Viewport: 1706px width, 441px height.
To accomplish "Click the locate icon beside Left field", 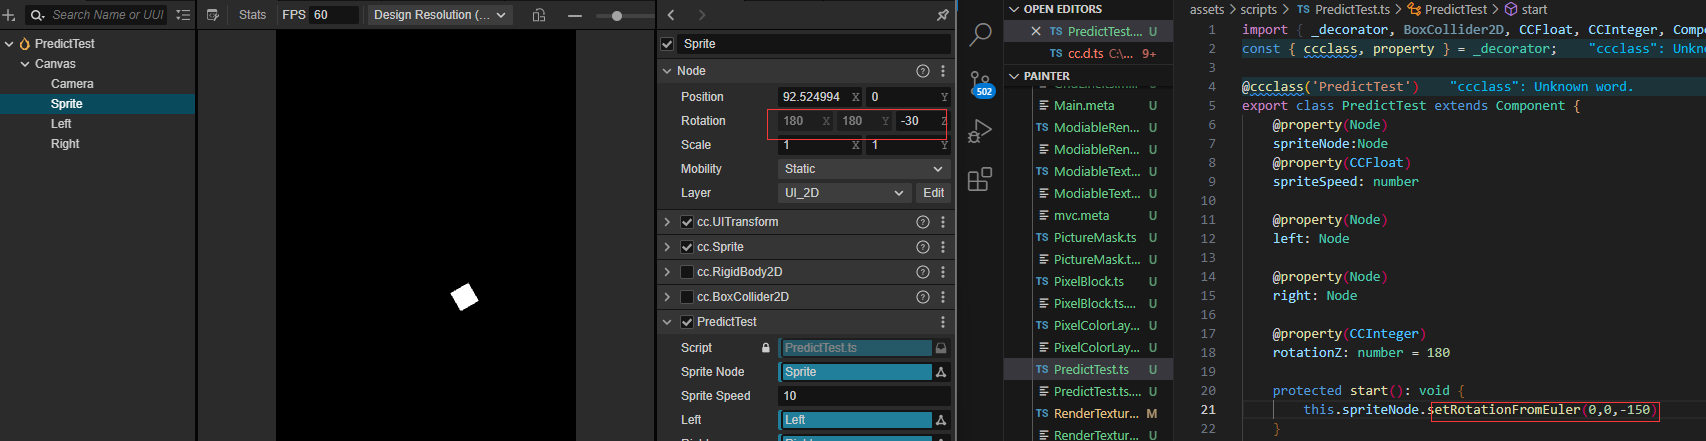I will (x=941, y=420).
